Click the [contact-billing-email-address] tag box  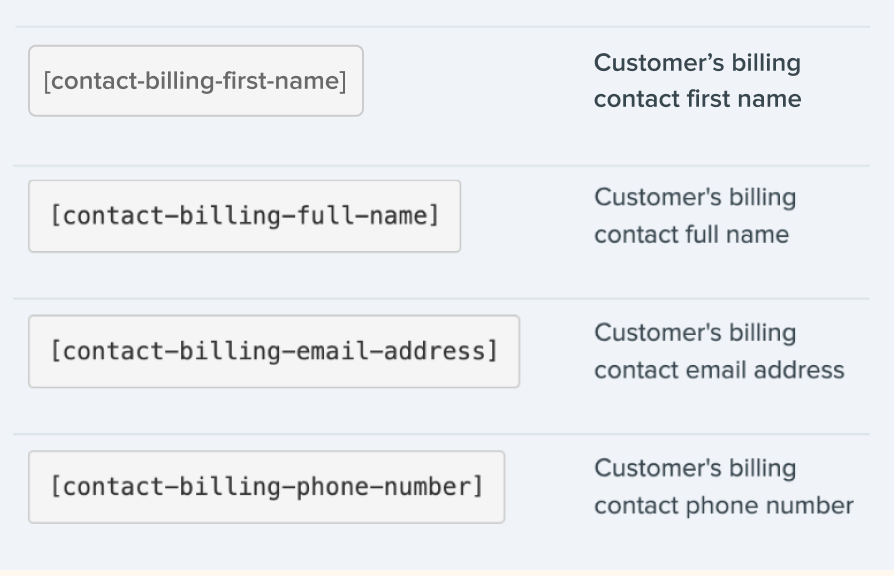(x=274, y=351)
